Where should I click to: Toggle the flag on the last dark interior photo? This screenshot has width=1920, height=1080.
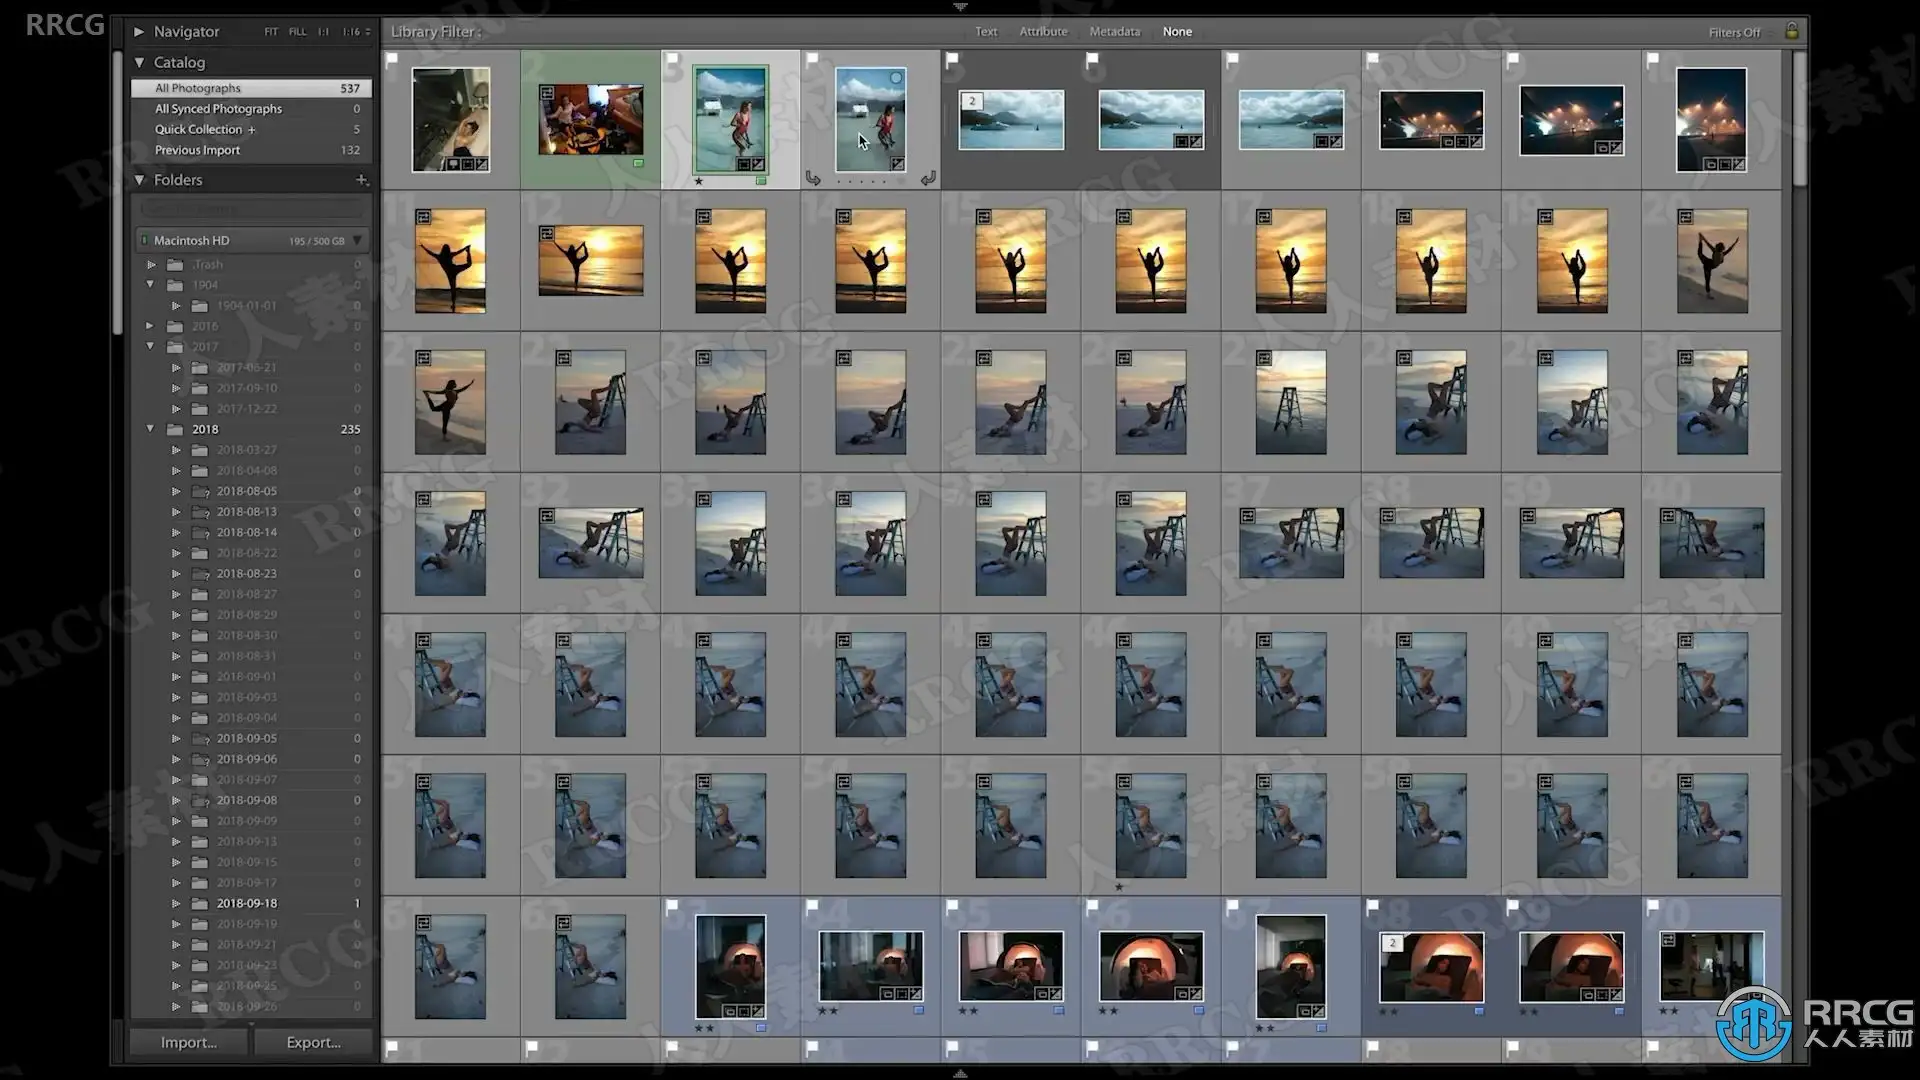[x=1653, y=906]
